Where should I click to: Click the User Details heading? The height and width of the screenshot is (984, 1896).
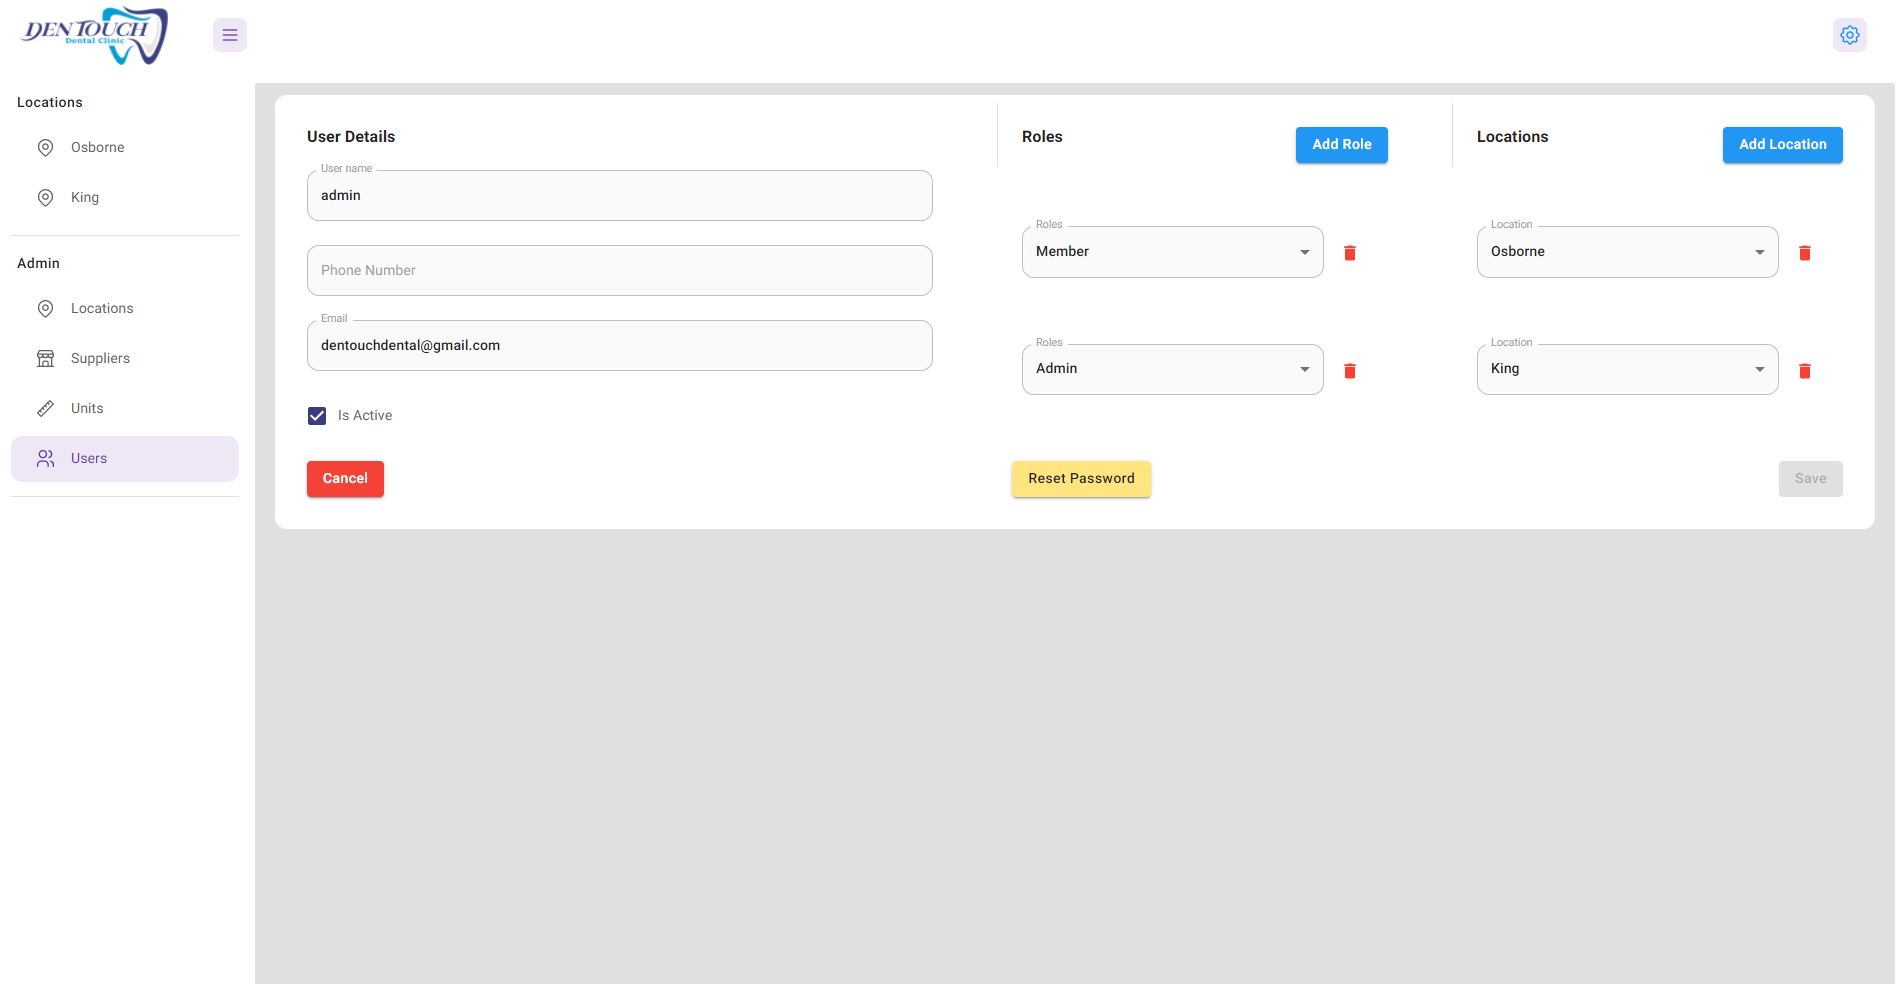point(351,137)
